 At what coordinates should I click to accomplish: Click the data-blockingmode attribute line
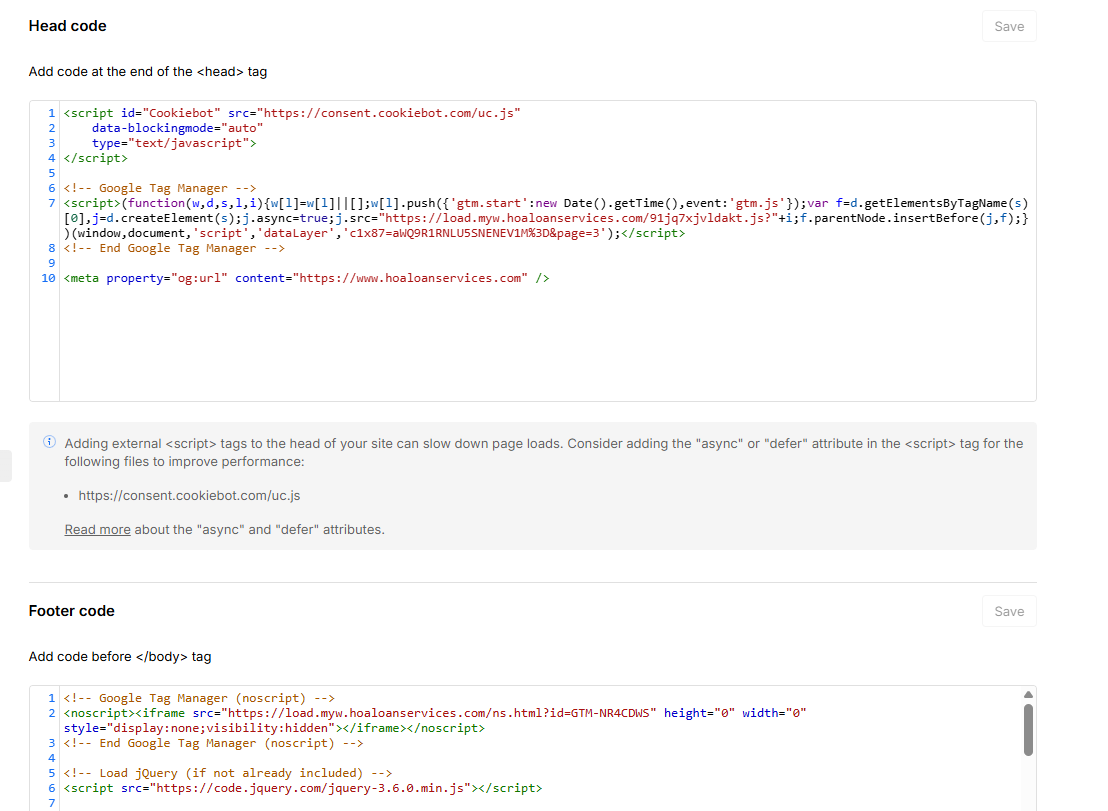point(177,128)
